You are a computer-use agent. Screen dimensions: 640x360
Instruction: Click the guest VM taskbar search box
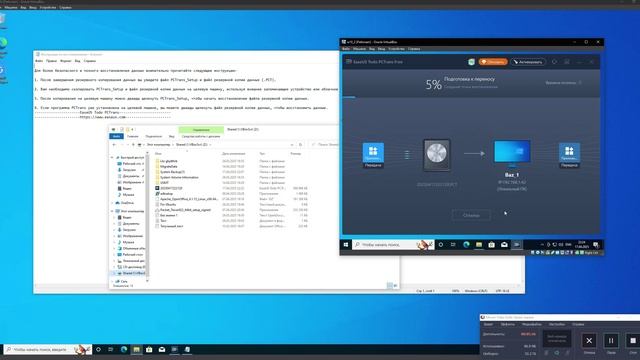393,244
